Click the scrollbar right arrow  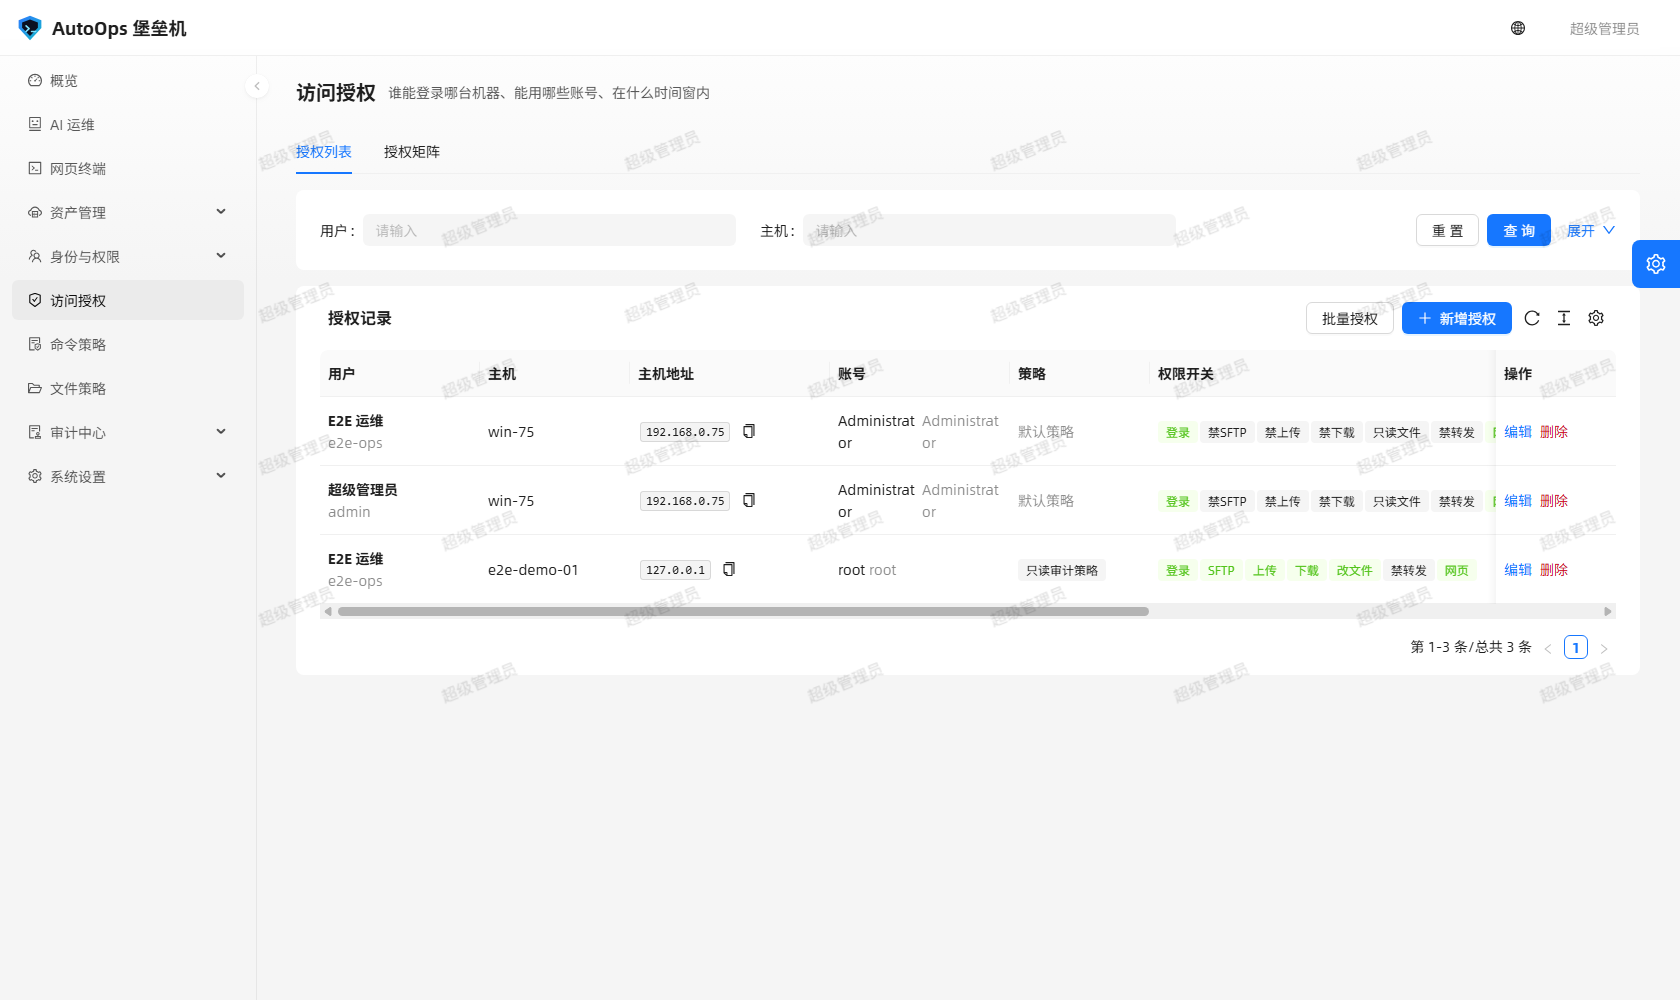1608,611
